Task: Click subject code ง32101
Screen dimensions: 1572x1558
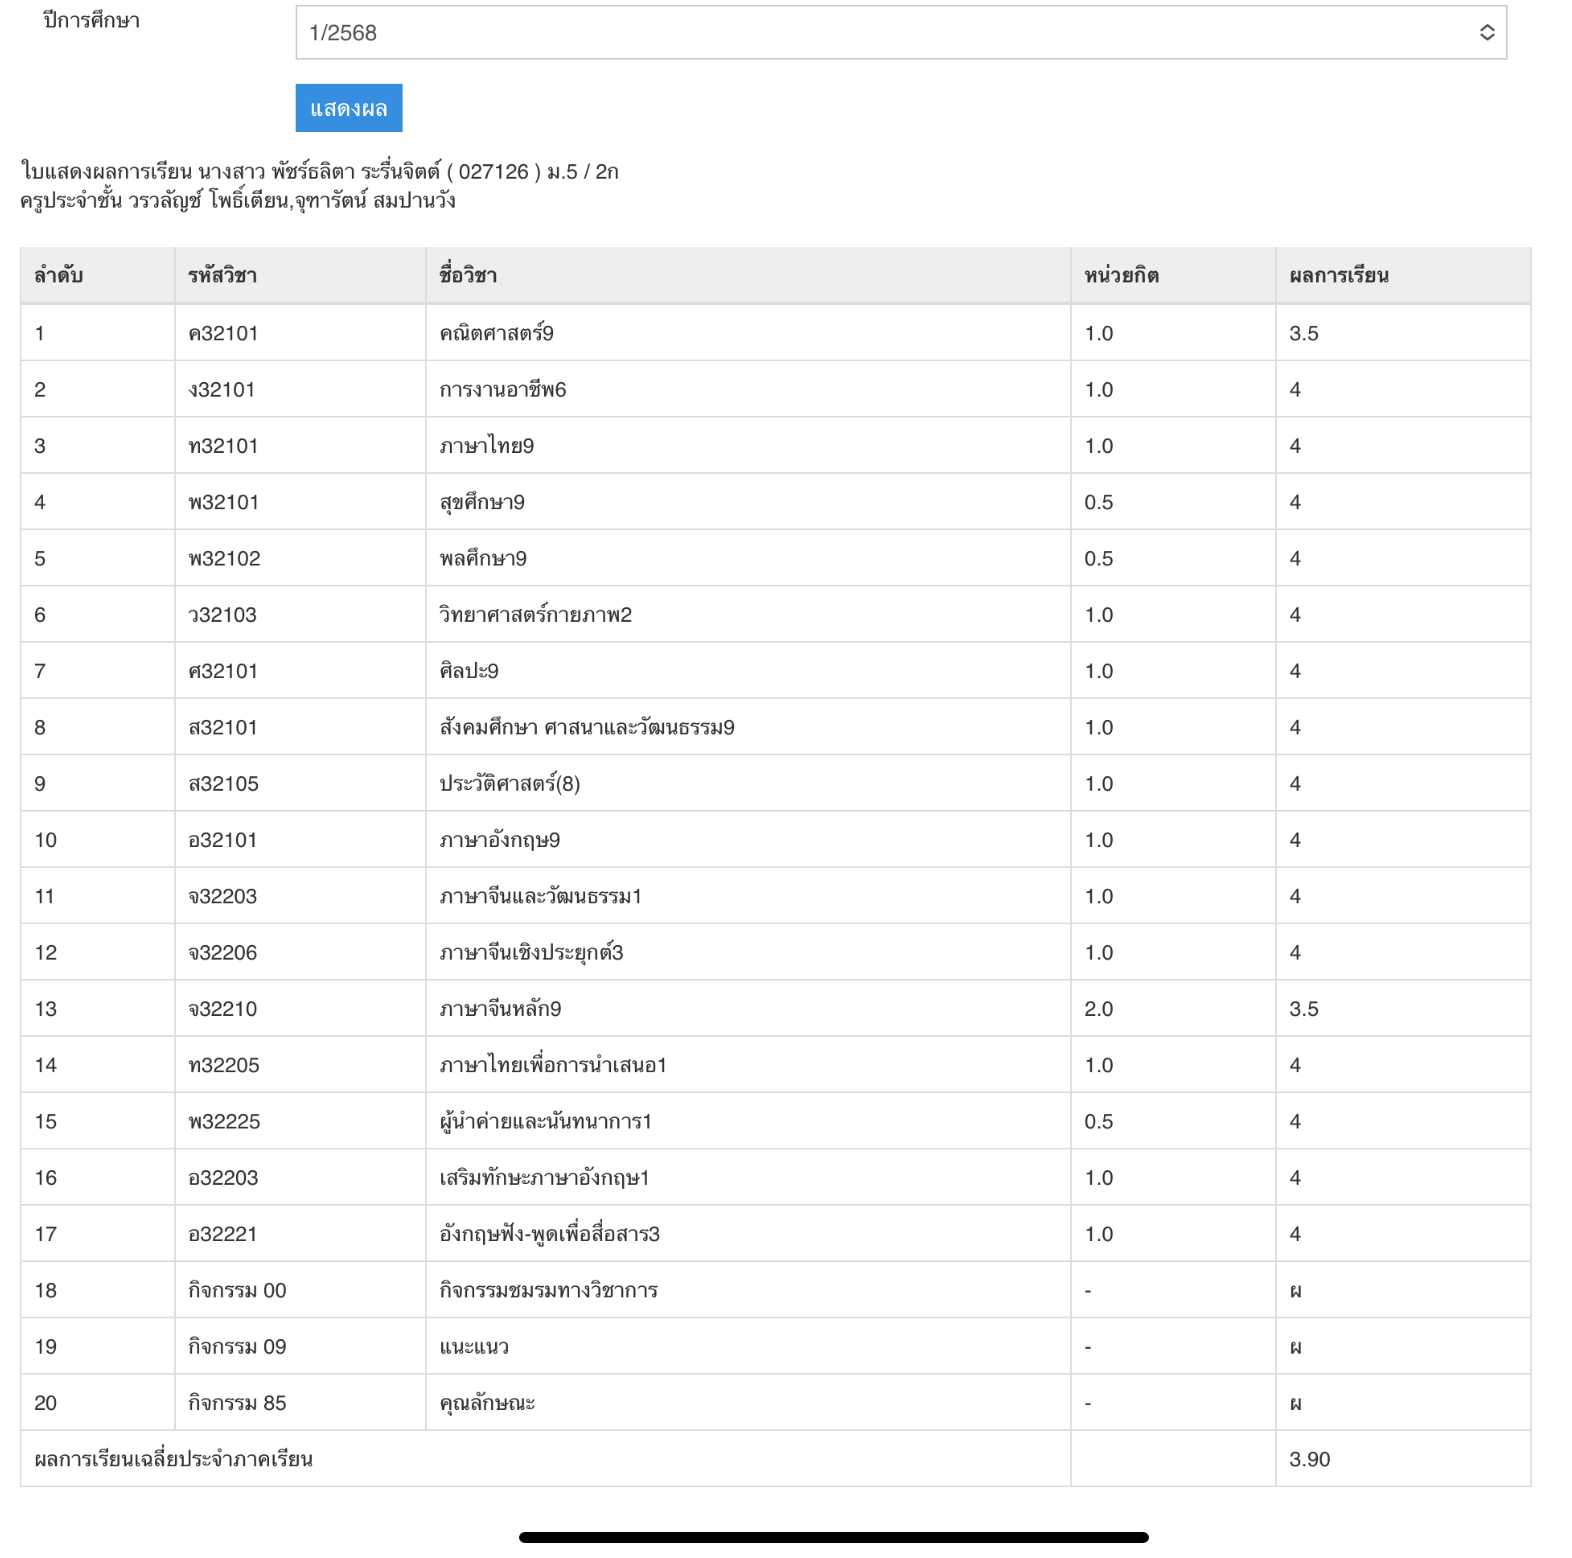Action: pyautogui.click(x=222, y=390)
